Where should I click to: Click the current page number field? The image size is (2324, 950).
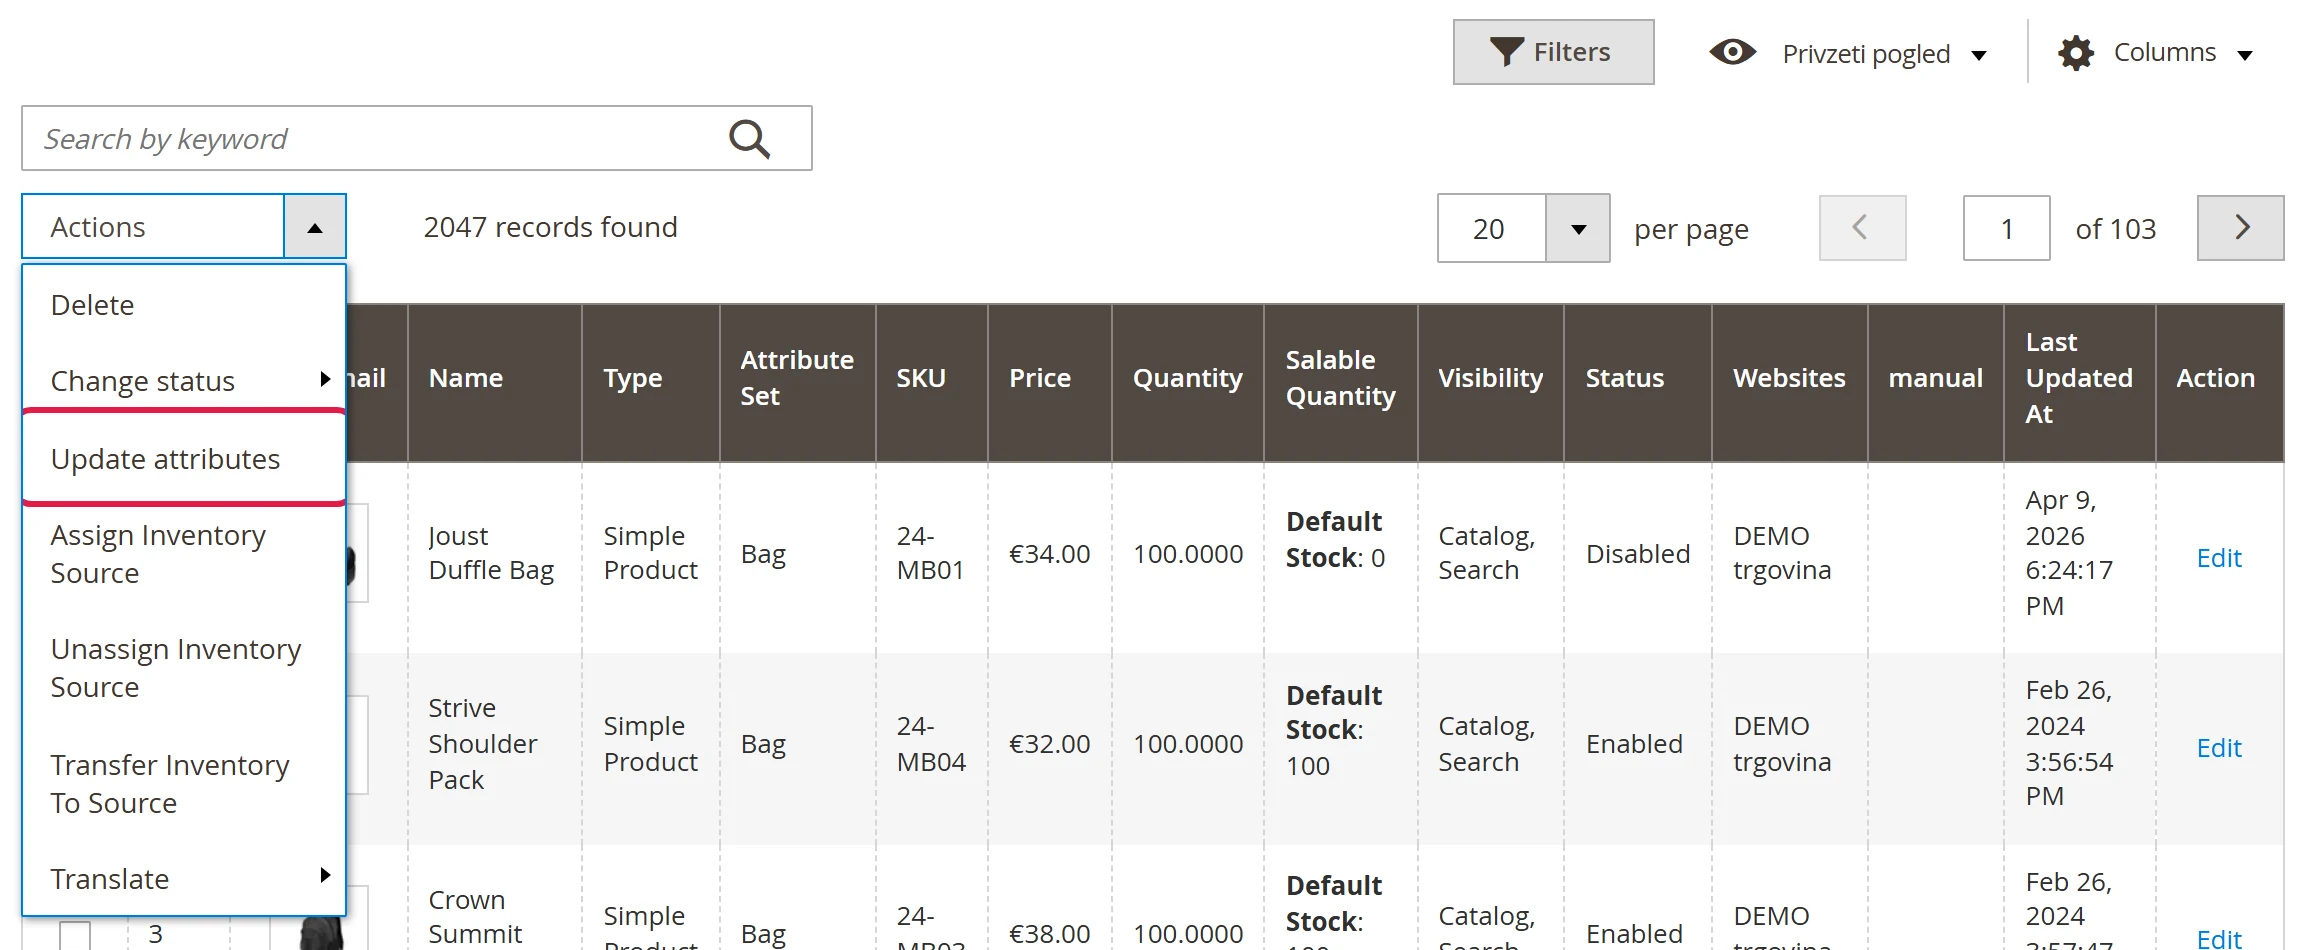coord(2006,229)
